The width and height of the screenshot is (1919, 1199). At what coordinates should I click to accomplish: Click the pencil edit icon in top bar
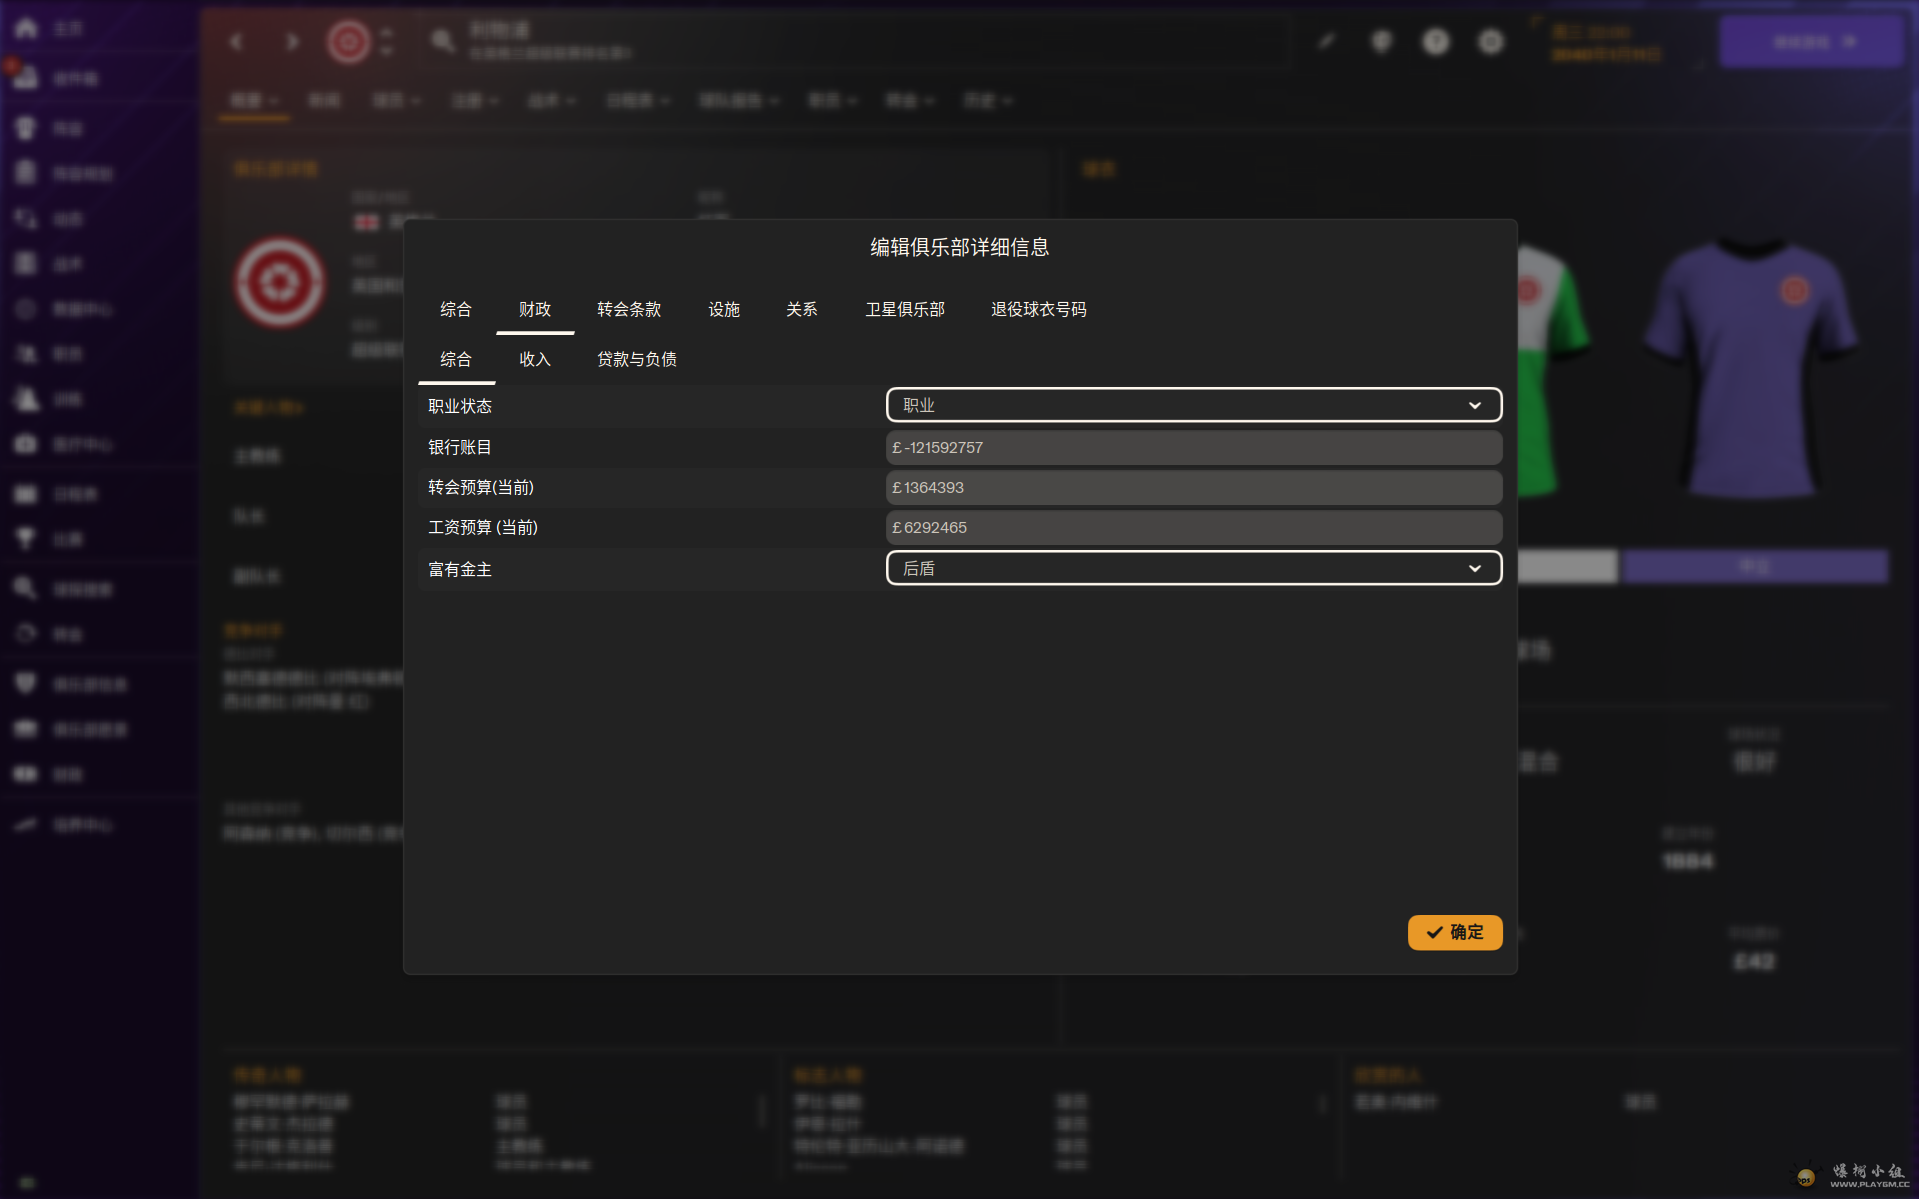(x=1326, y=41)
